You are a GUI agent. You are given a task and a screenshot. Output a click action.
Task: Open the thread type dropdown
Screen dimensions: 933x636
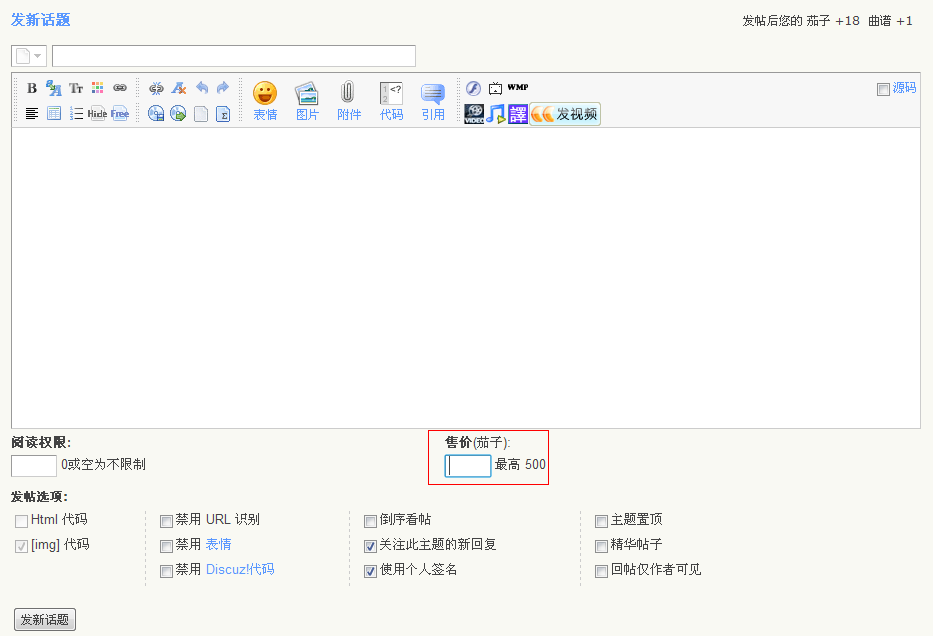[x=29, y=56]
